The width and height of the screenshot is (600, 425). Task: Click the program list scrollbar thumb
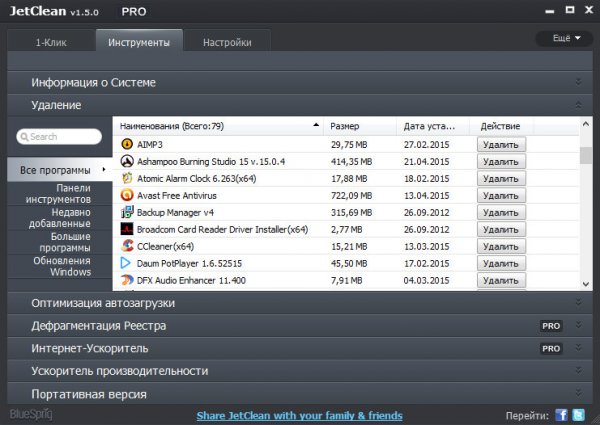coord(585,155)
